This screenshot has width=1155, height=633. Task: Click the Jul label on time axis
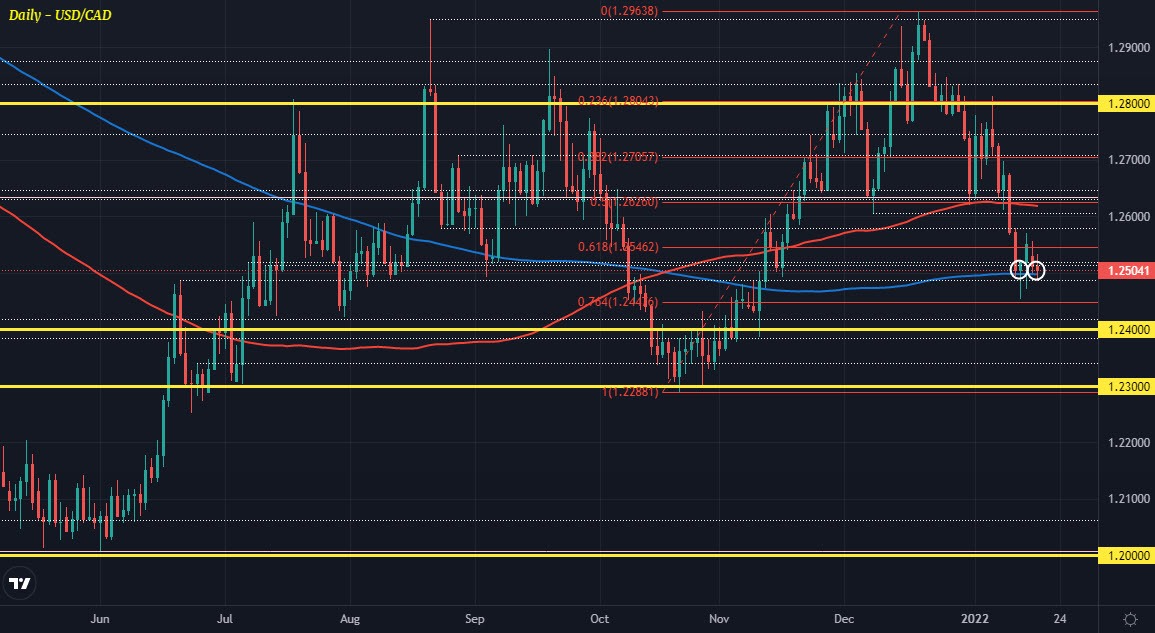tap(226, 618)
